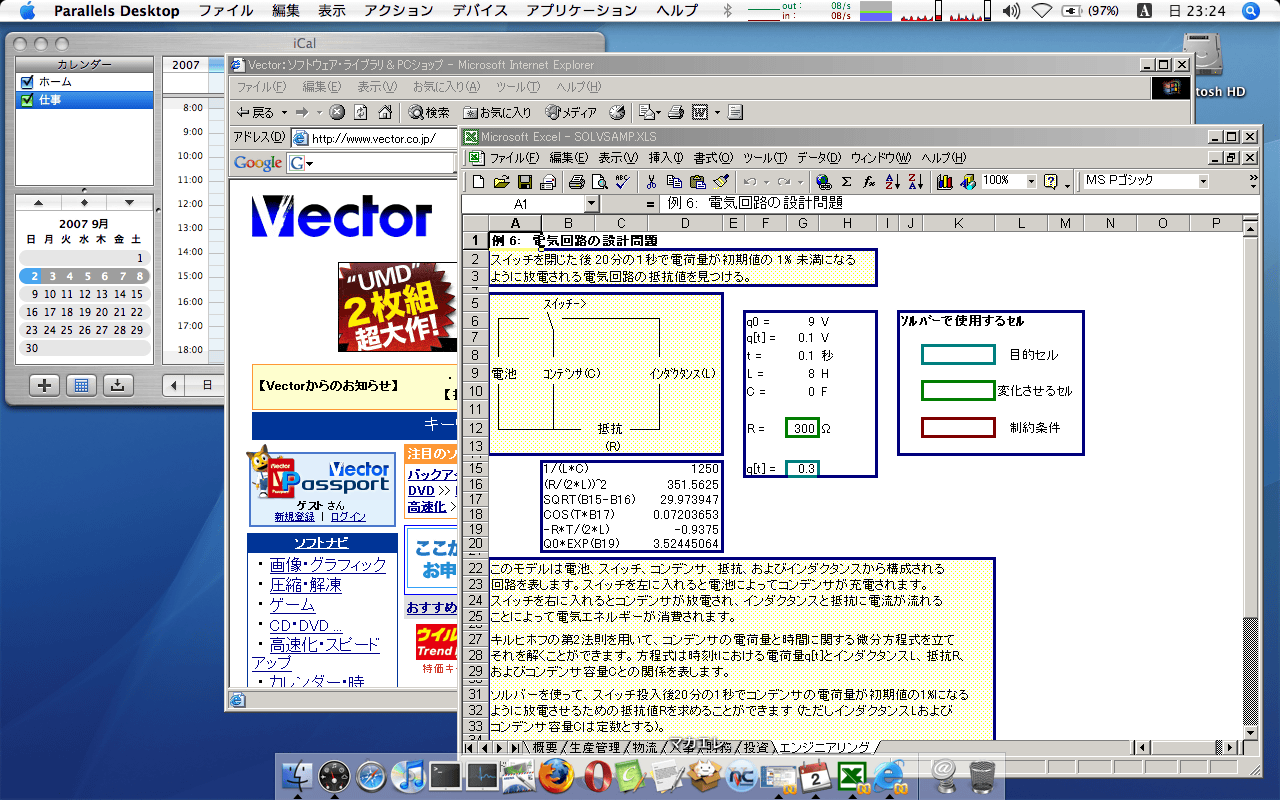Image resolution: width=1280 pixels, height=800 pixels.
Task: Go to Home page in Internet Explorer
Action: tap(383, 113)
